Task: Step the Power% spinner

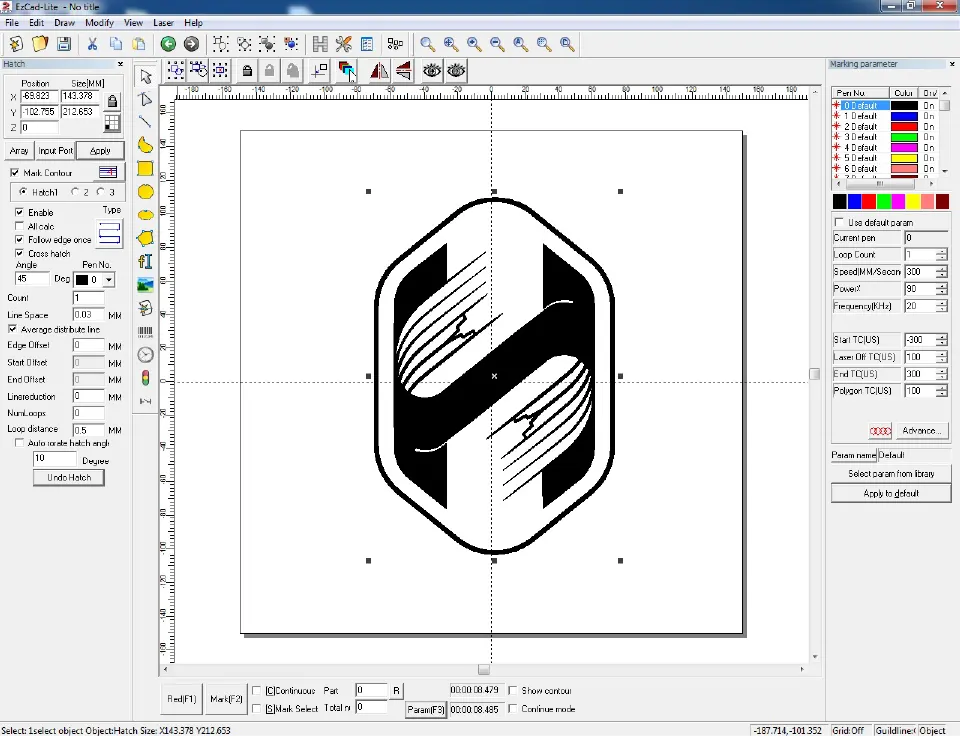Action: click(x=941, y=289)
